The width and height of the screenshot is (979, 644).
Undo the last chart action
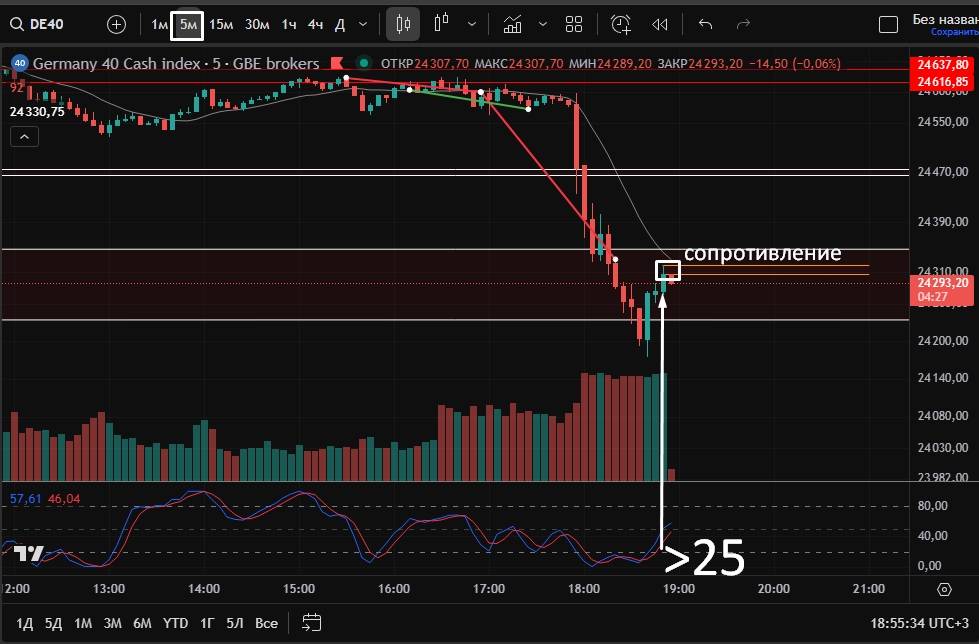705,24
